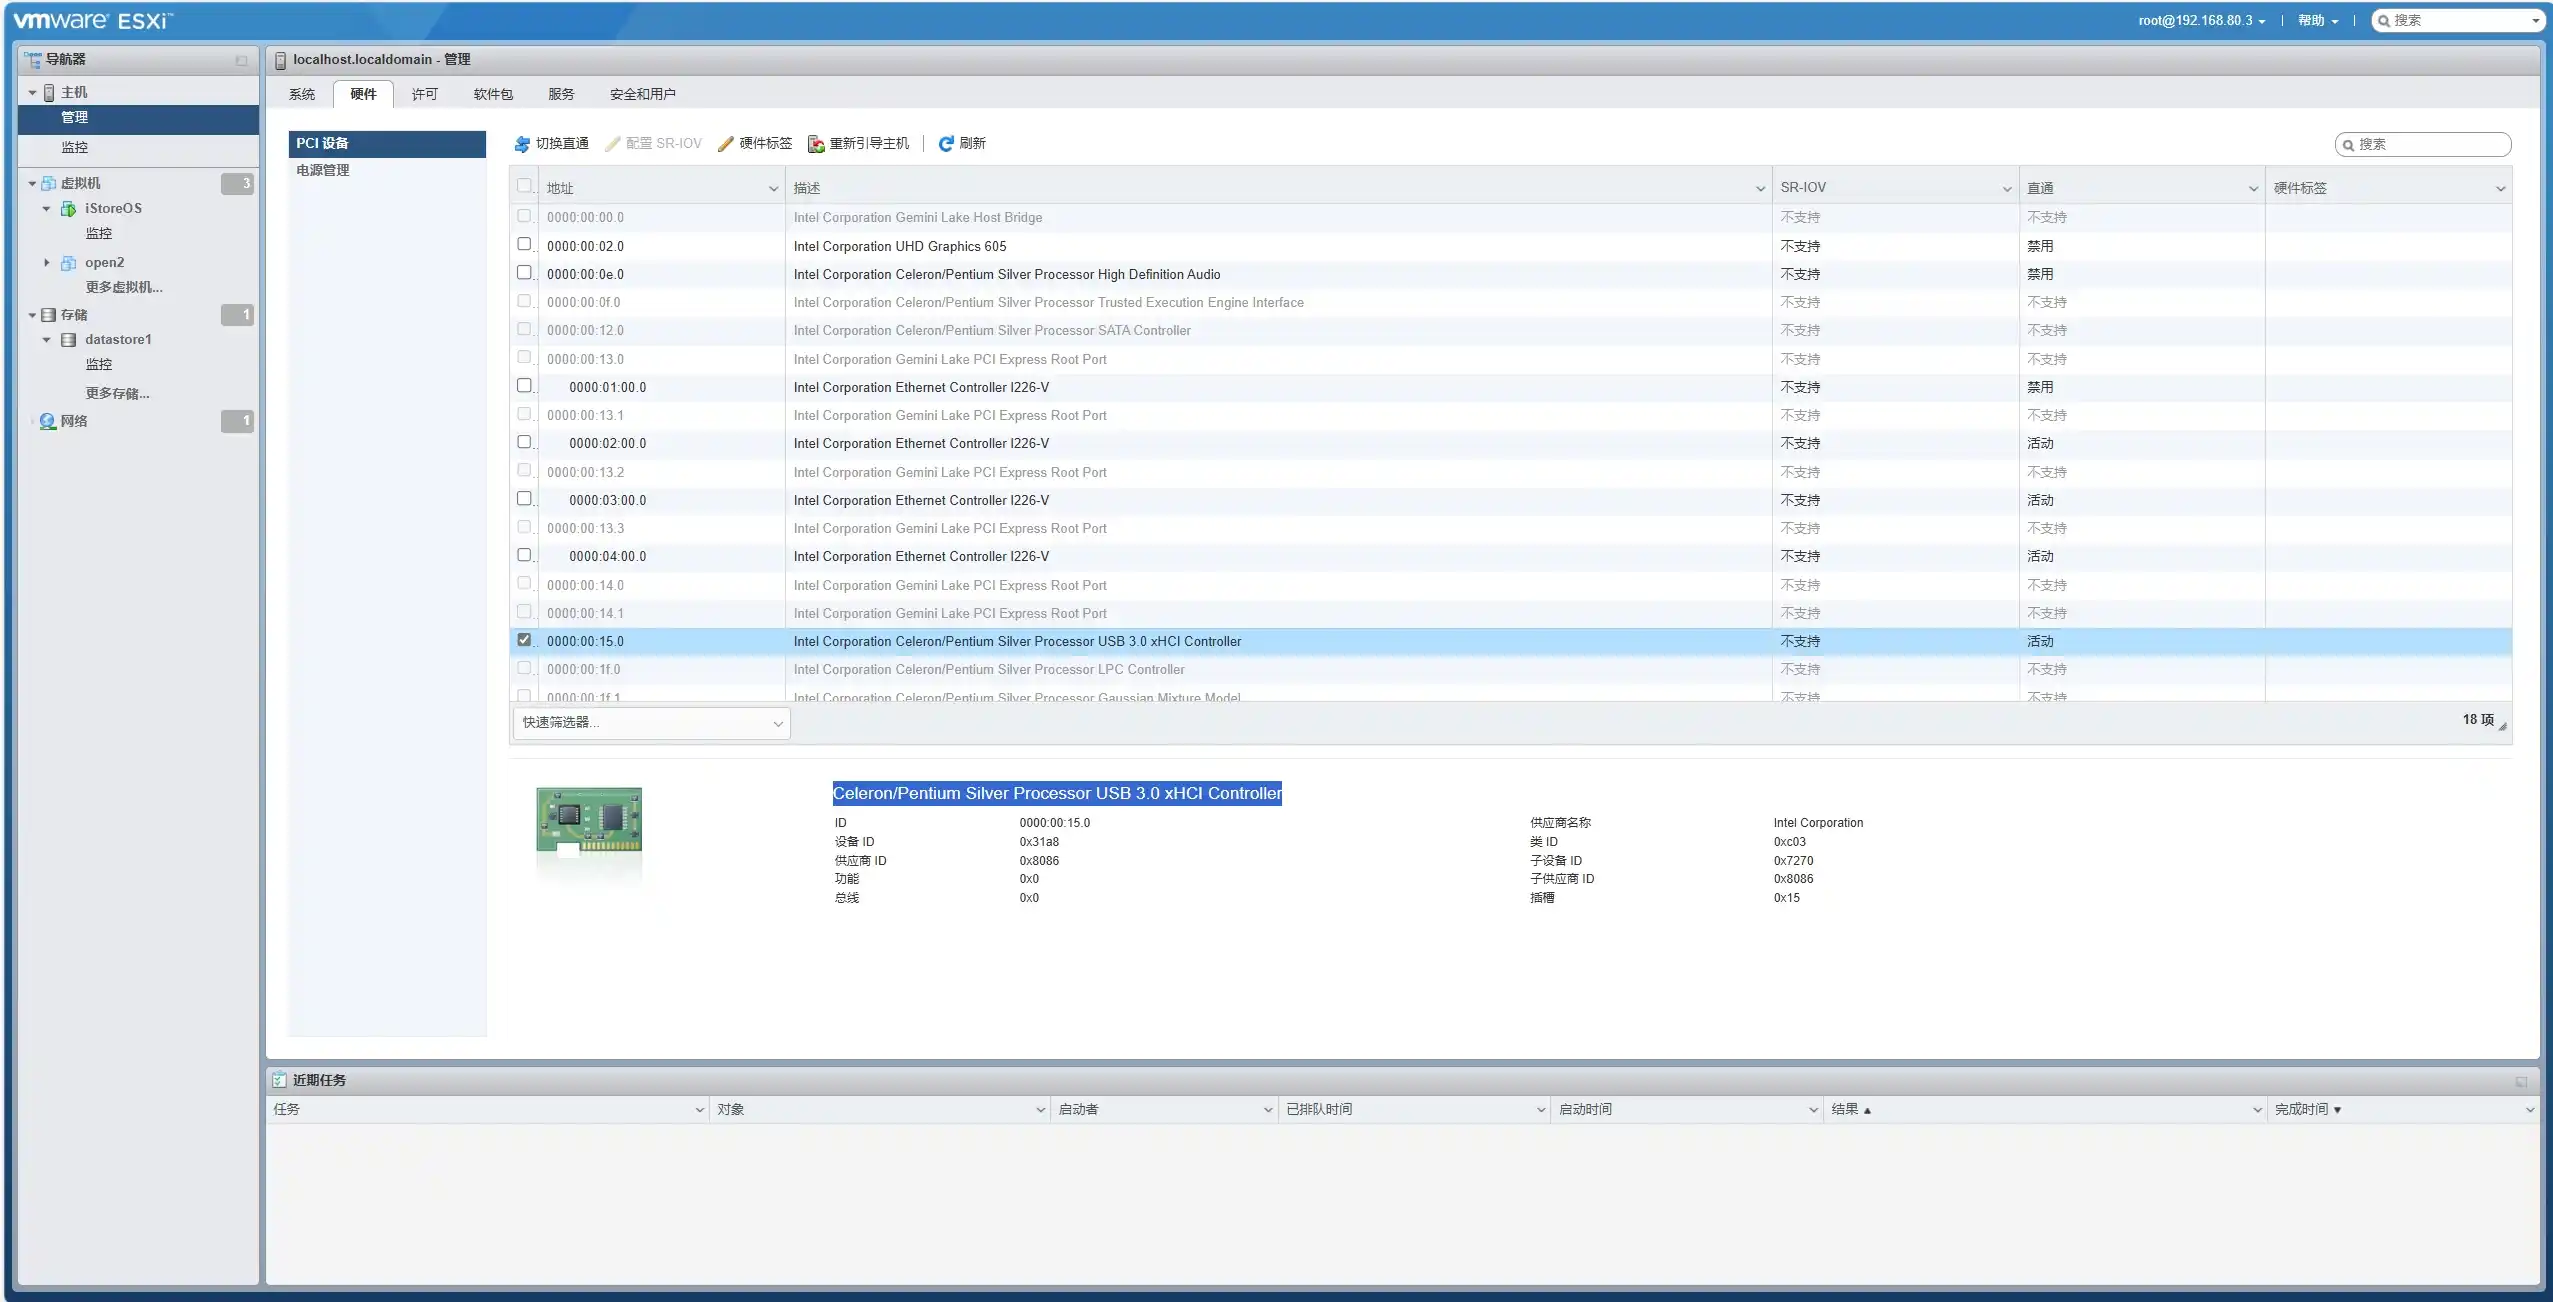Image resolution: width=2553 pixels, height=1302 pixels.
Task: Open the SR-IOV column dropdown arrow
Action: click(x=2006, y=189)
